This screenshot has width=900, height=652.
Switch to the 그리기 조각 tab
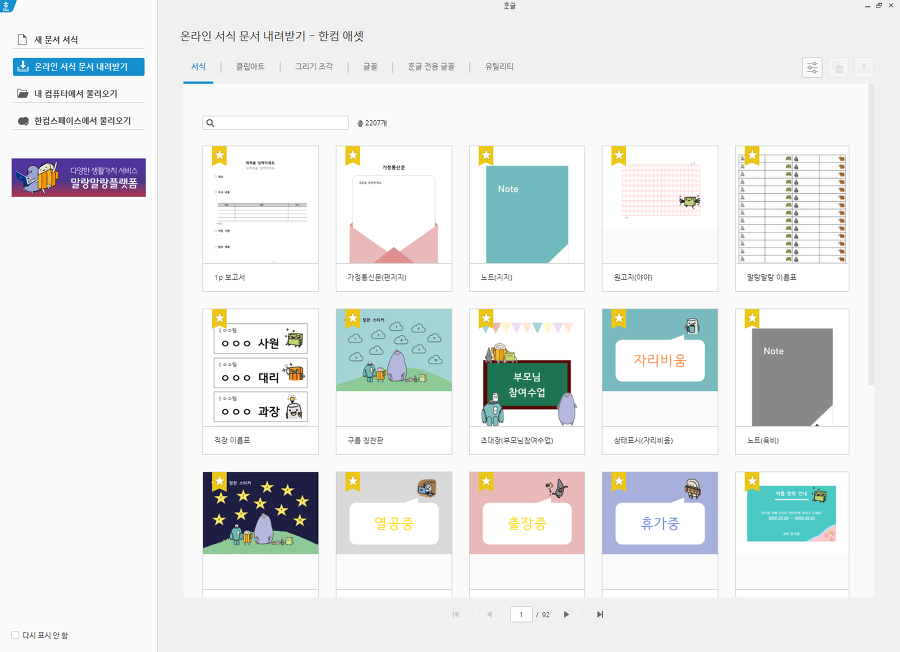(314, 67)
